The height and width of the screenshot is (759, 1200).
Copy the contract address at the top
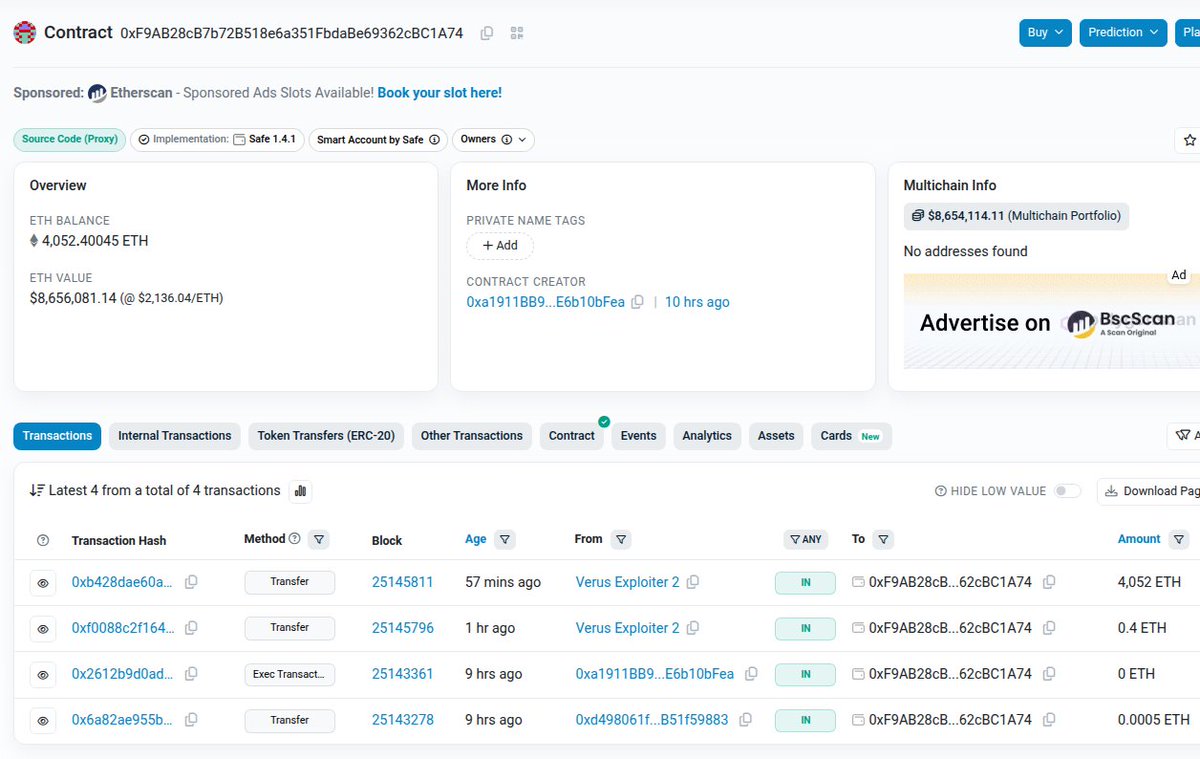(487, 33)
